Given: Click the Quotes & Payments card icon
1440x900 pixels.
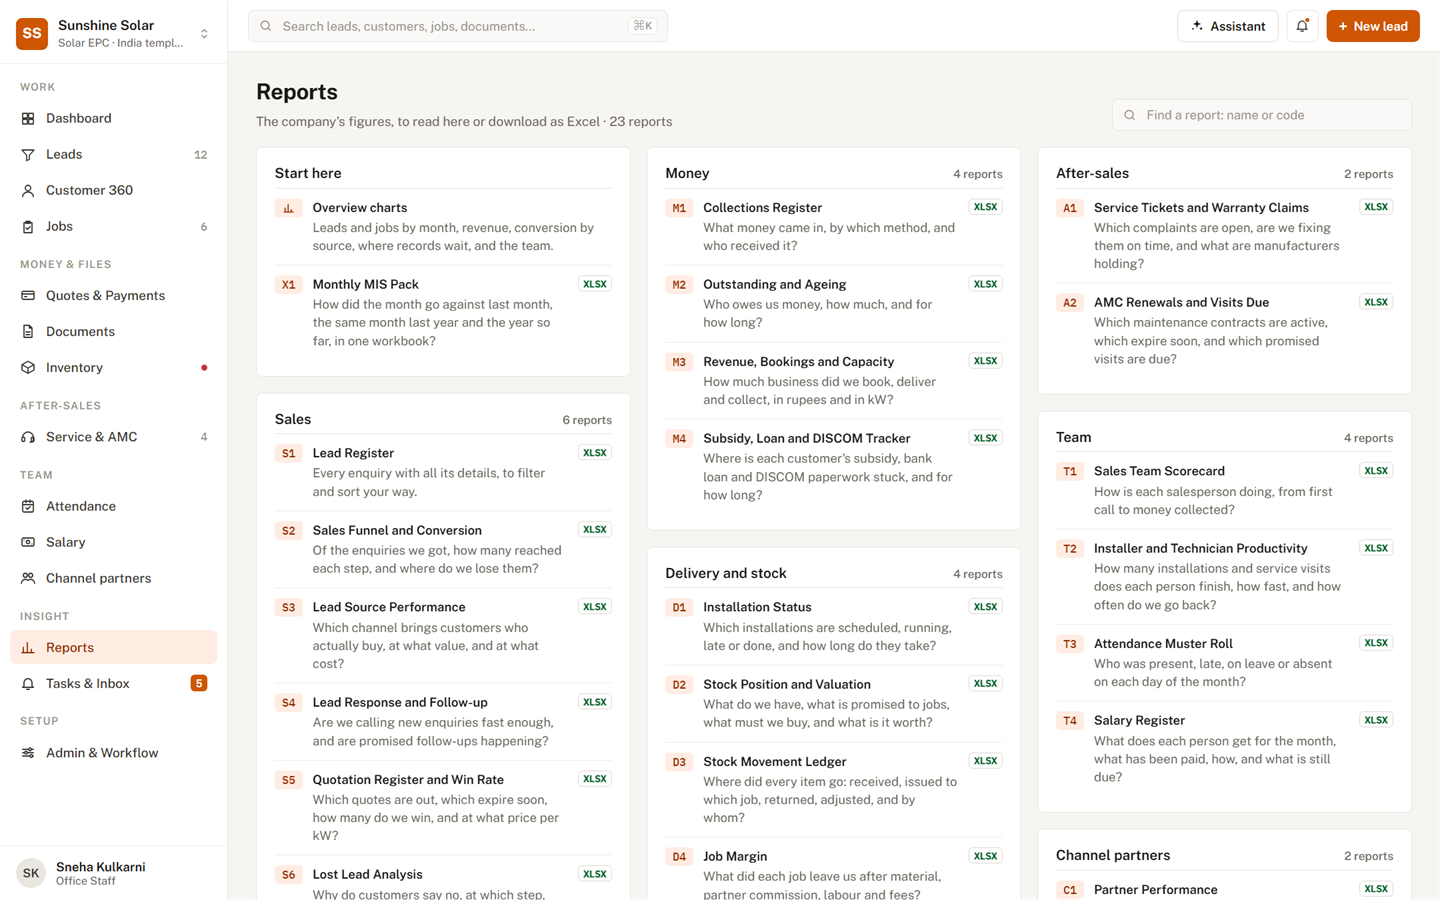Looking at the screenshot, I should click(28, 296).
